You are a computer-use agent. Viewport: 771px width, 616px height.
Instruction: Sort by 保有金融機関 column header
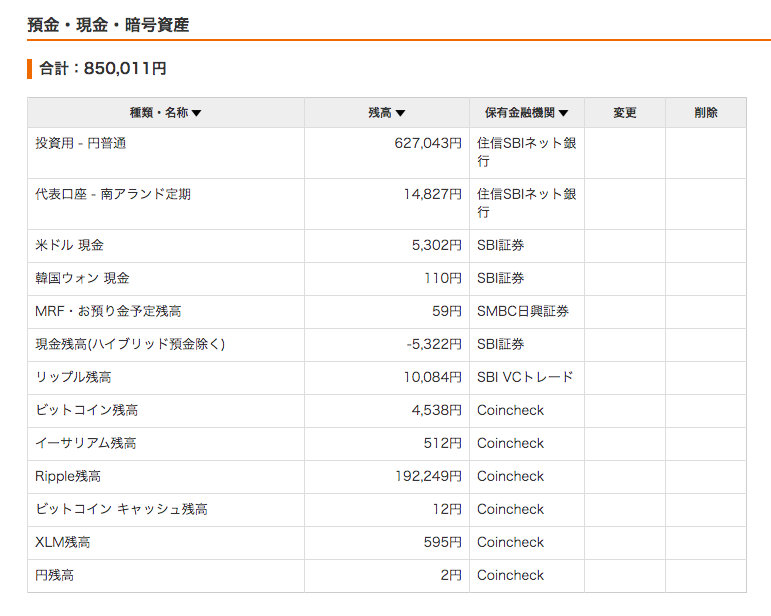(x=527, y=113)
